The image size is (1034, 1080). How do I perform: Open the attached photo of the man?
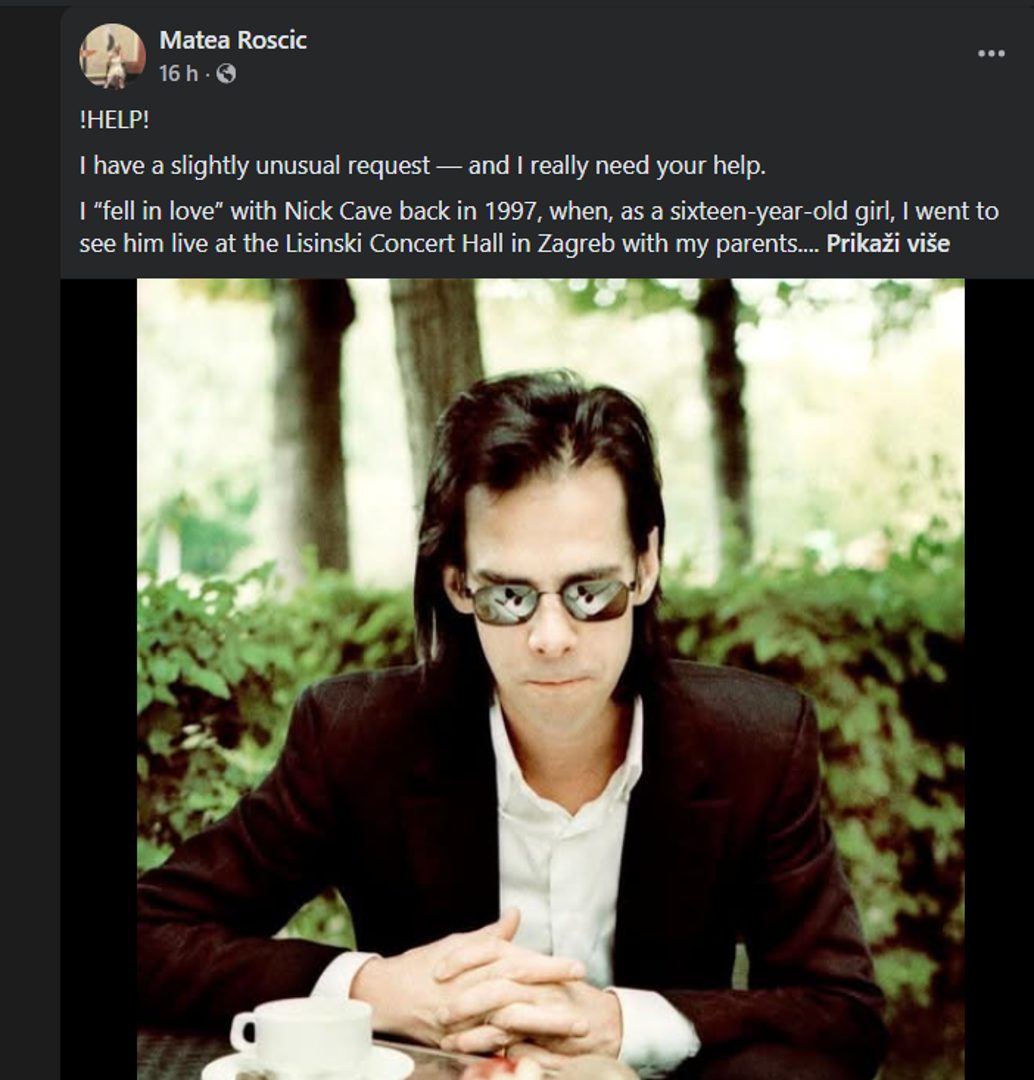[550, 679]
